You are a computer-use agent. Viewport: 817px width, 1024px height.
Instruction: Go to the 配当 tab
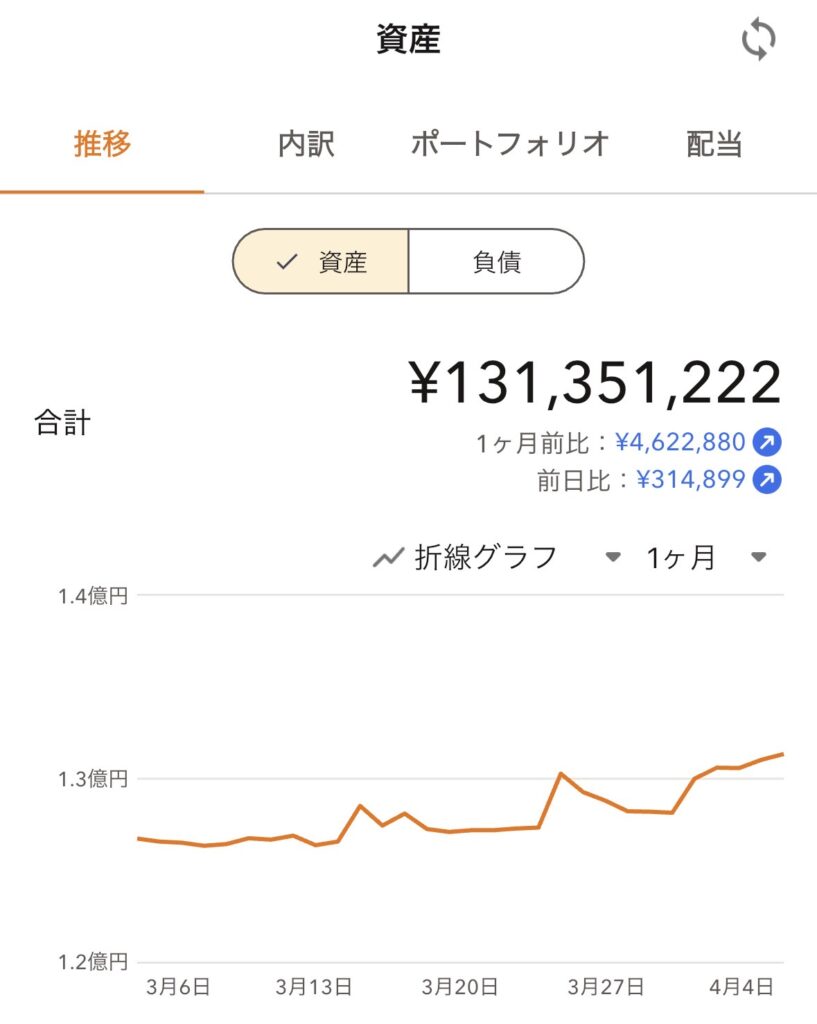[x=714, y=145]
